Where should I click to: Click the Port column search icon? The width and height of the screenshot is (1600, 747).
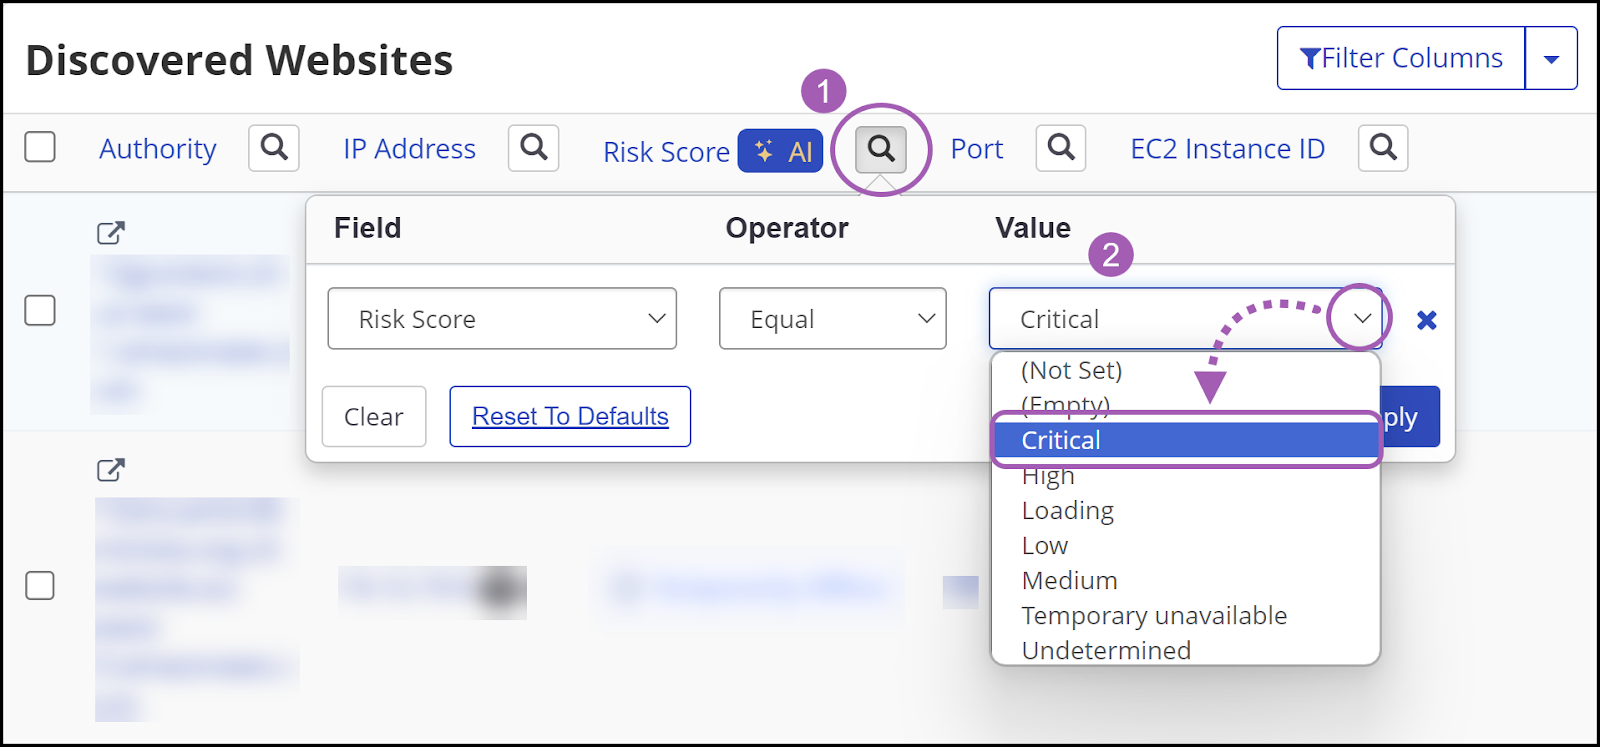1060,148
